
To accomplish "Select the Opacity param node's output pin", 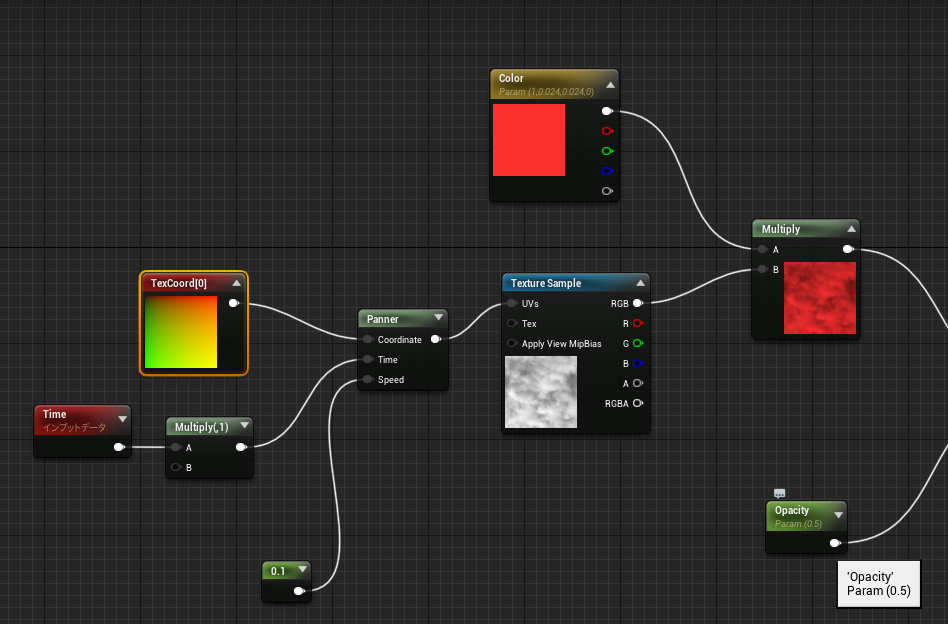I will tap(835, 543).
